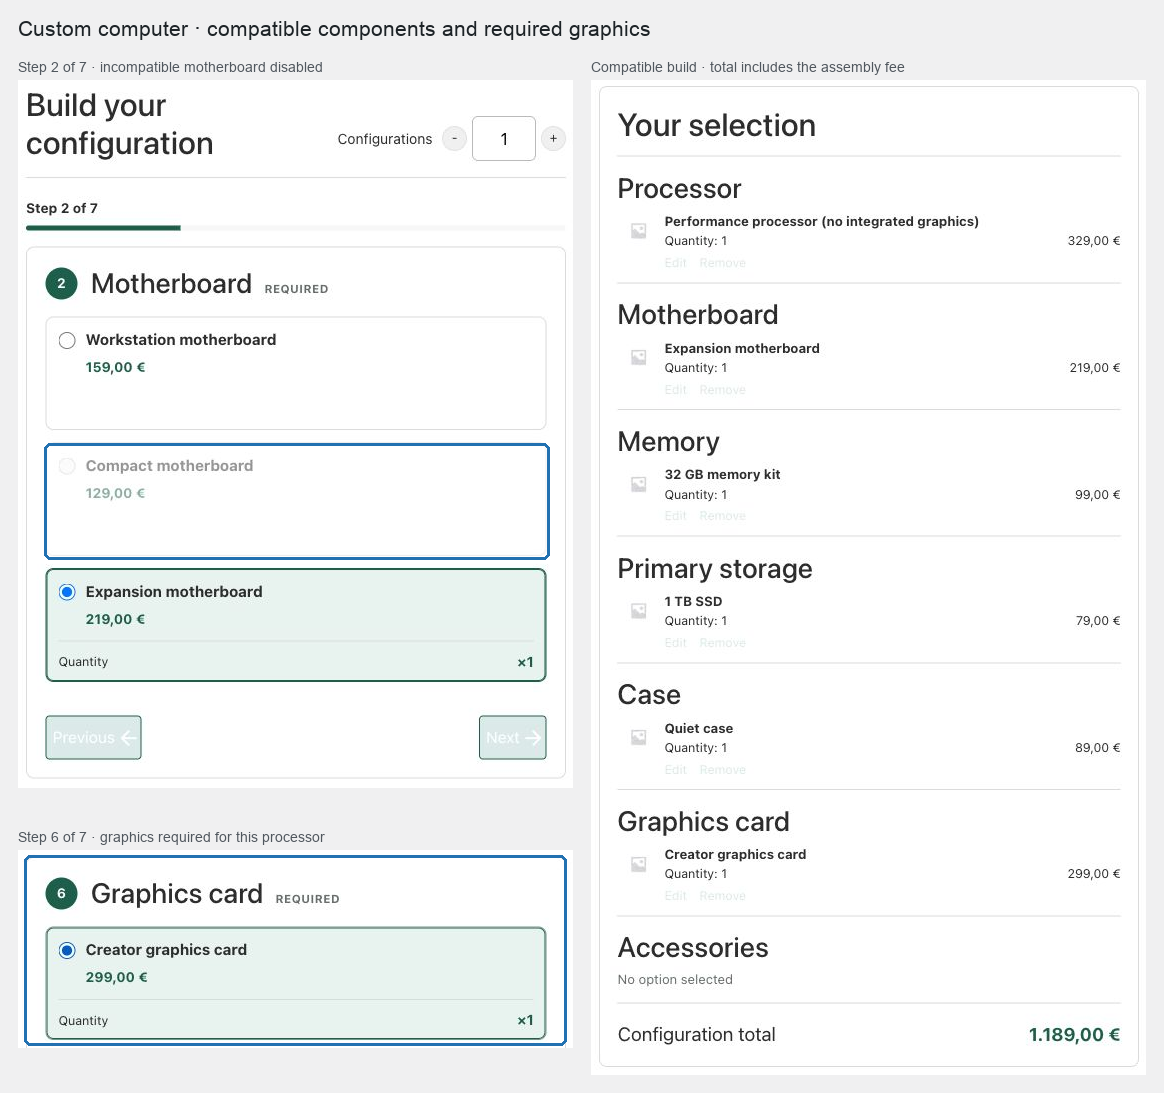Click the Quiet case image placeholder icon
The height and width of the screenshot is (1093, 1164).
point(638,737)
